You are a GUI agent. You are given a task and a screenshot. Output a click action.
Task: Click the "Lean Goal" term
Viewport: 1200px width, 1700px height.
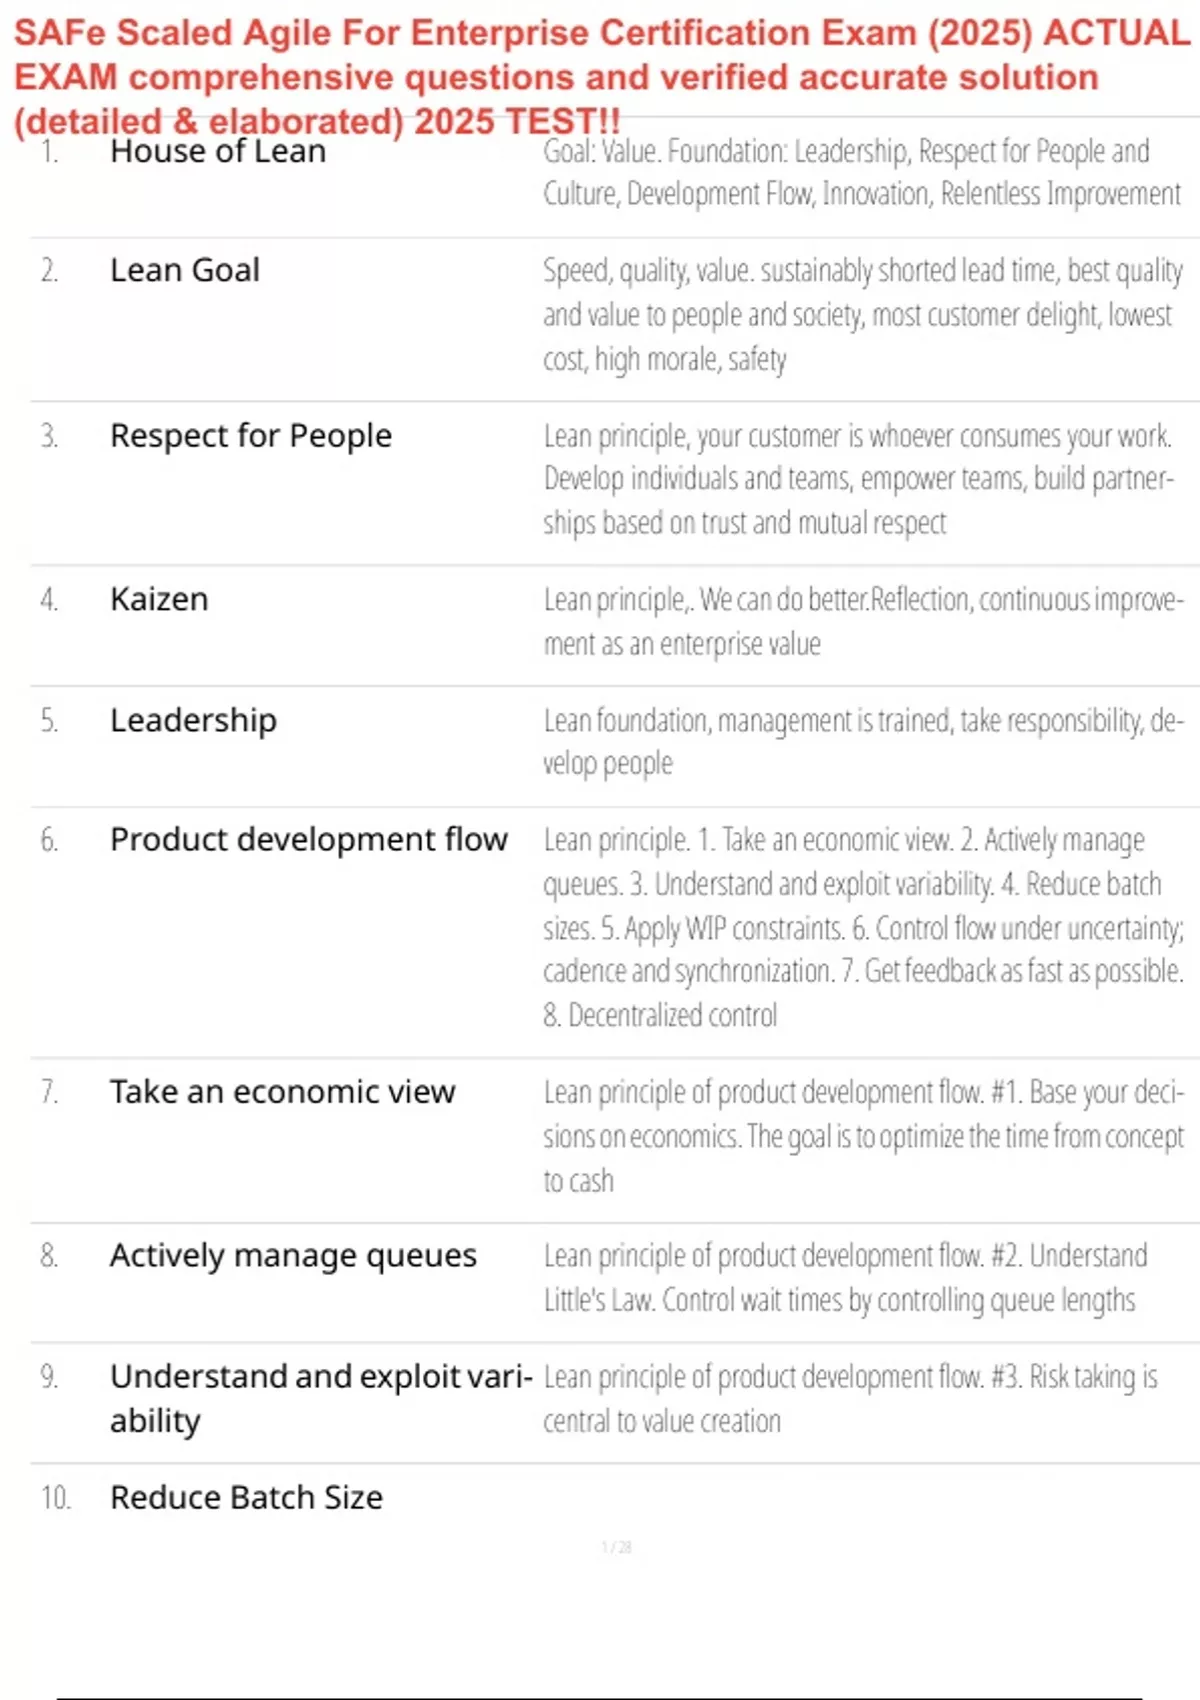pos(185,270)
